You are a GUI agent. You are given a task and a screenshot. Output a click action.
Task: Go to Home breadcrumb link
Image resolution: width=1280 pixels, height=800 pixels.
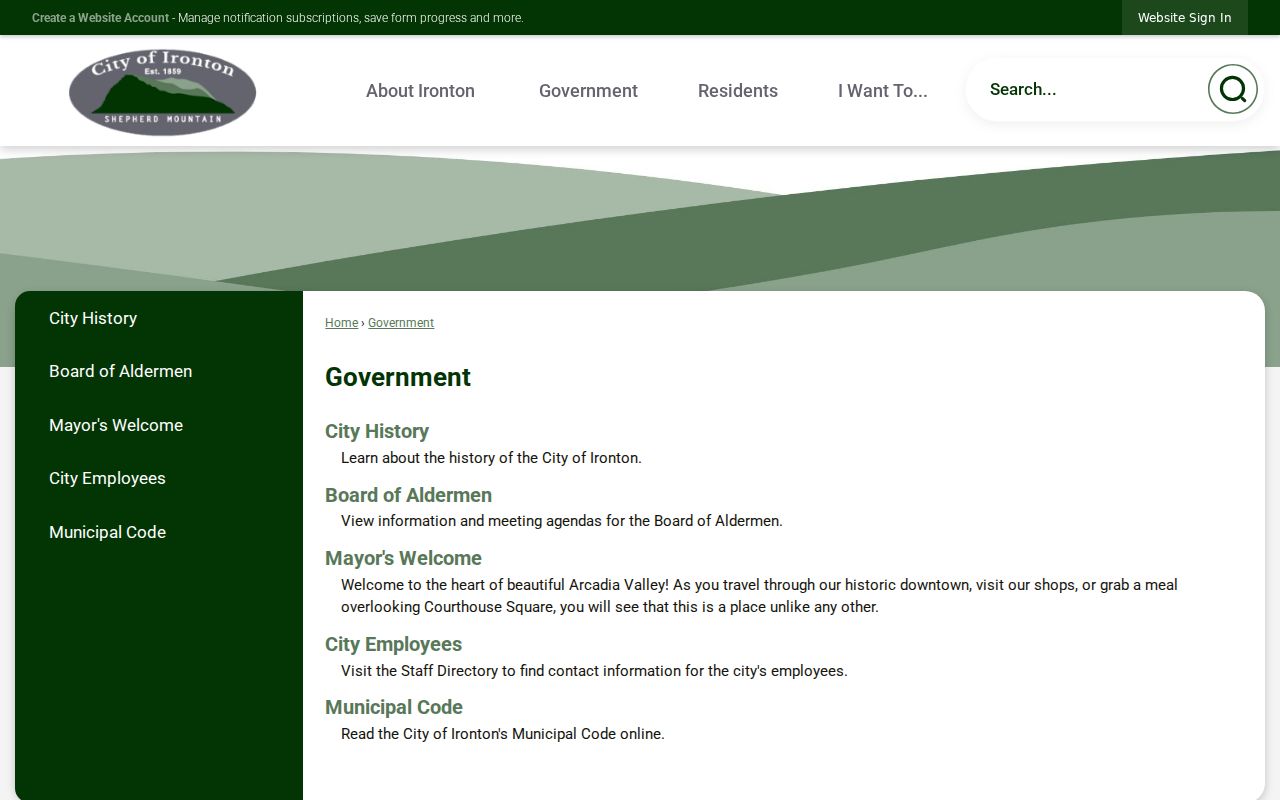coord(341,323)
